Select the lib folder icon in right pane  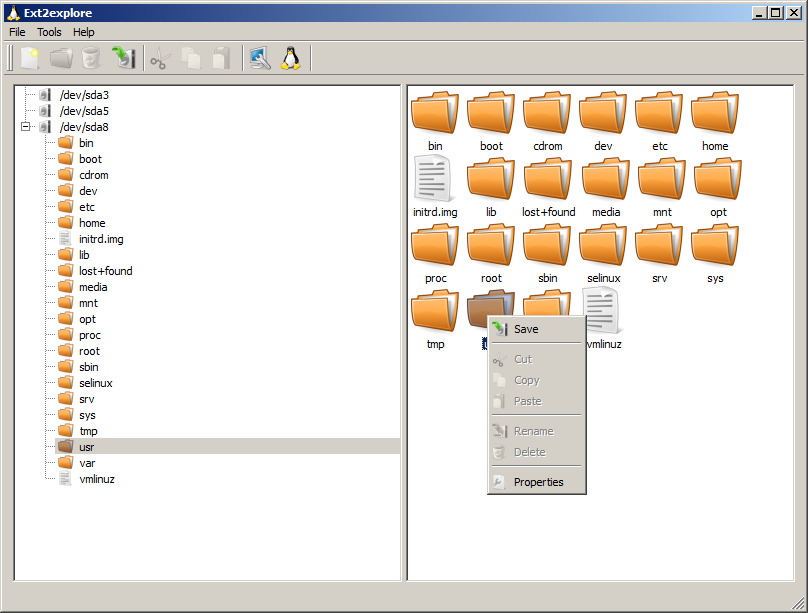point(491,178)
